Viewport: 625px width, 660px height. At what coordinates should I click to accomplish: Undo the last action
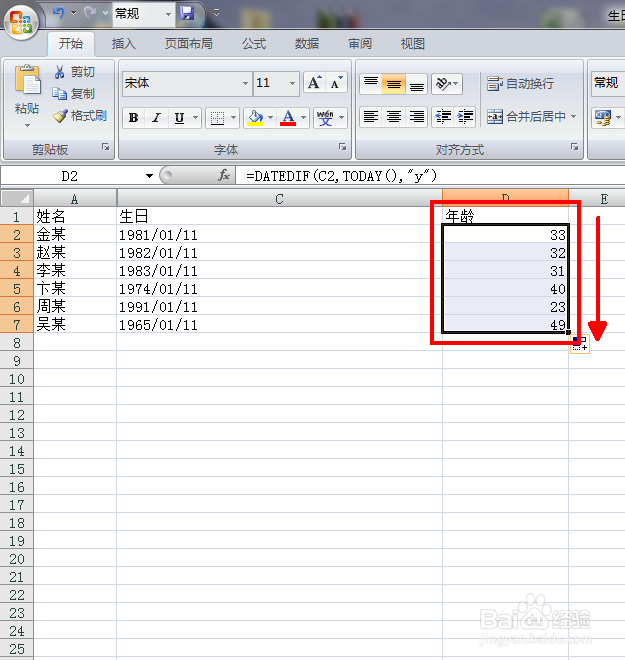(x=59, y=13)
